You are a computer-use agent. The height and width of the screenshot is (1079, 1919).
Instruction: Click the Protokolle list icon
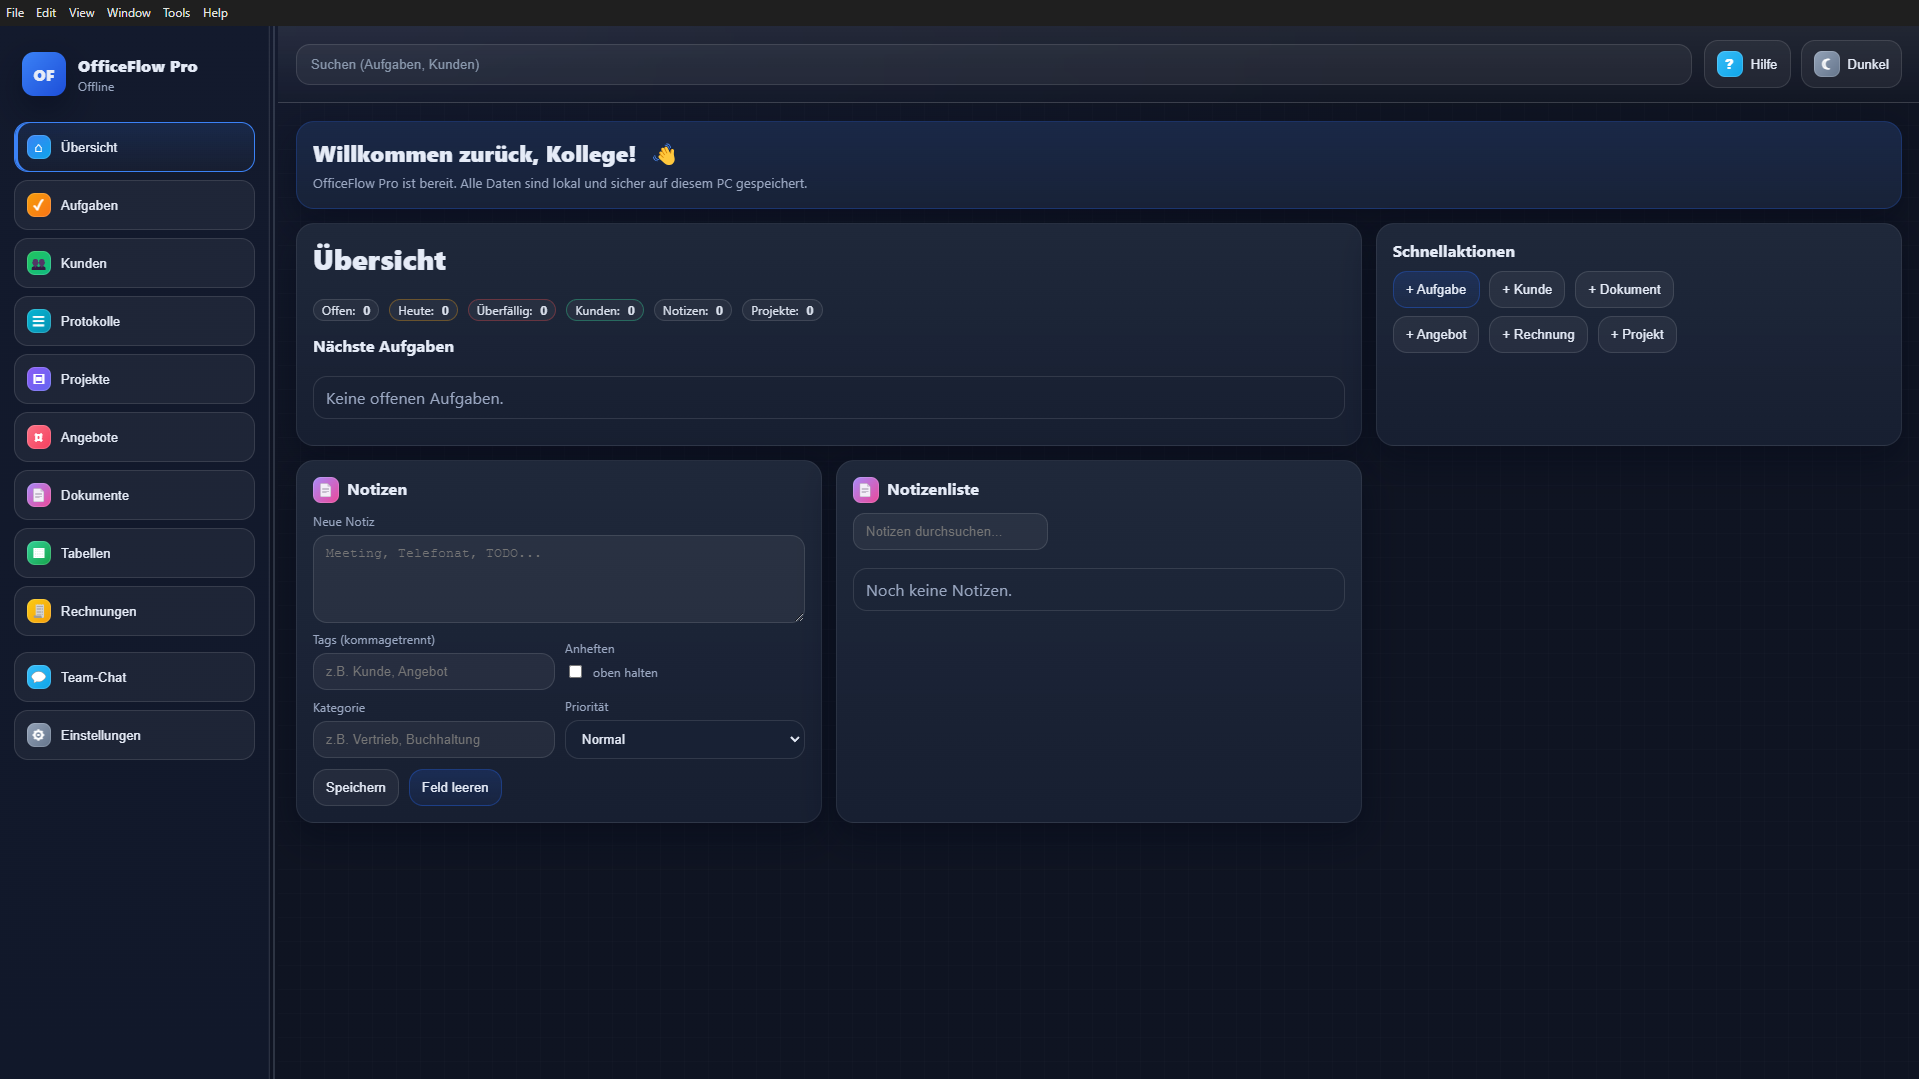click(39, 321)
